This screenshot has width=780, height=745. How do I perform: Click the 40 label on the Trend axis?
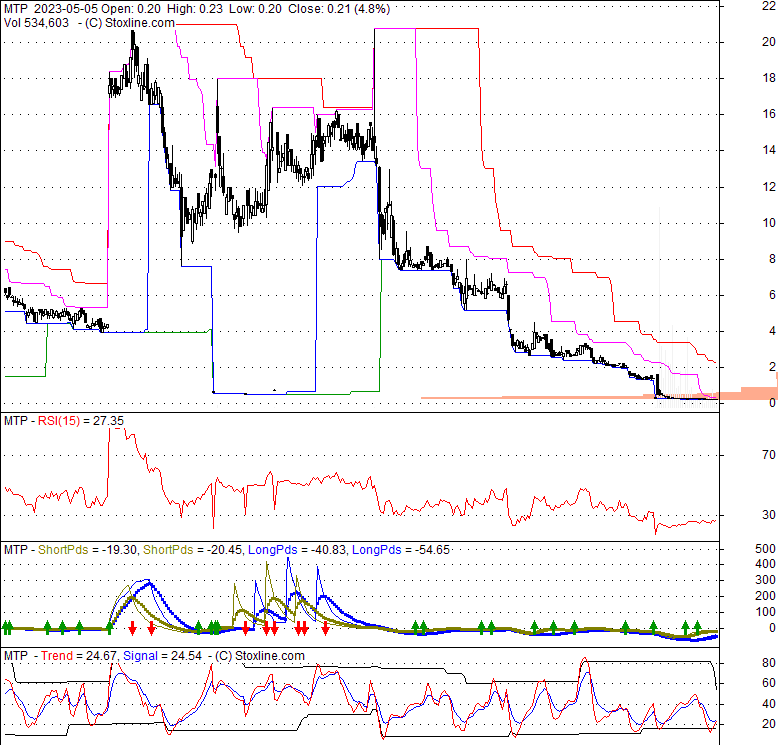(x=768, y=704)
